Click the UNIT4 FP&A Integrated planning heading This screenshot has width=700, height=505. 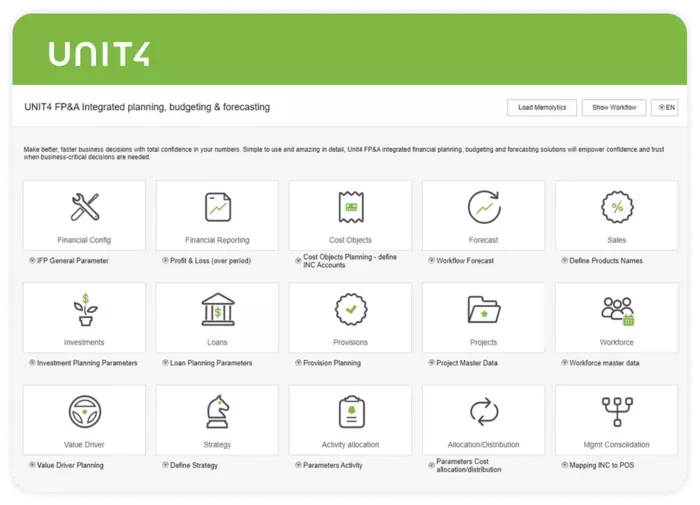point(147,107)
